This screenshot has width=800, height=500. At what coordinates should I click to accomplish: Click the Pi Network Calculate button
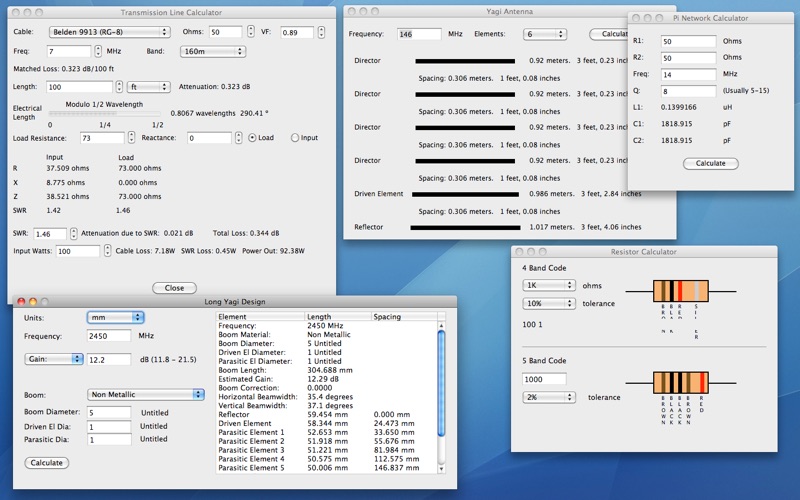coord(711,163)
